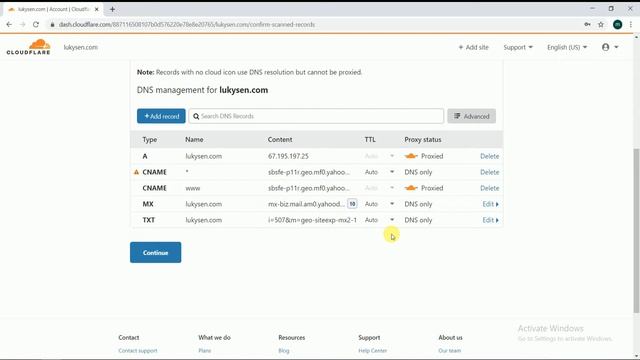Open the Chrome three-dot menu
The width and height of the screenshot is (640, 360).
(x=631, y=24)
